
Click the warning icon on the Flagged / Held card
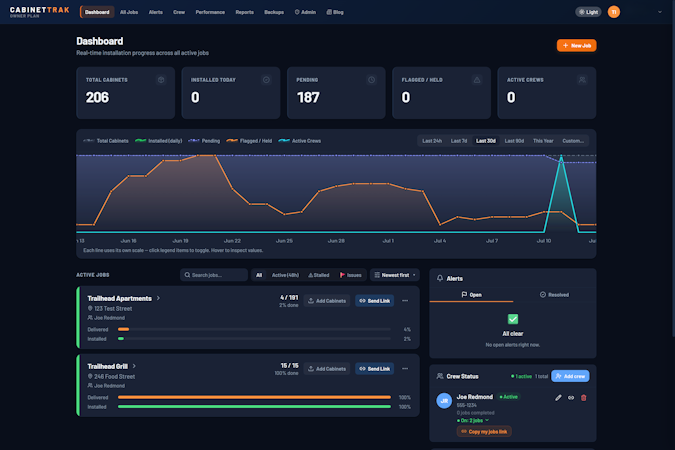[477, 80]
